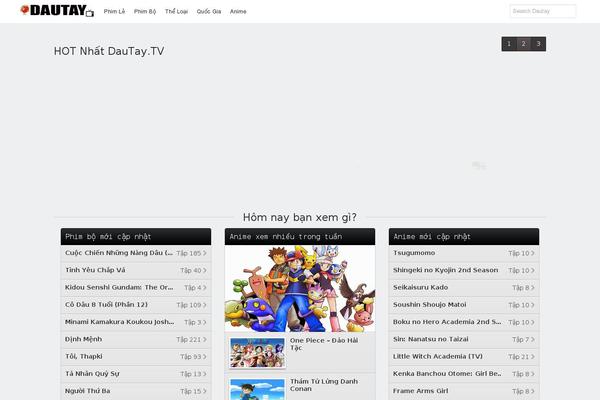Focus the Search Dautay field
This screenshot has height=400, width=600.
pyautogui.click(x=543, y=11)
